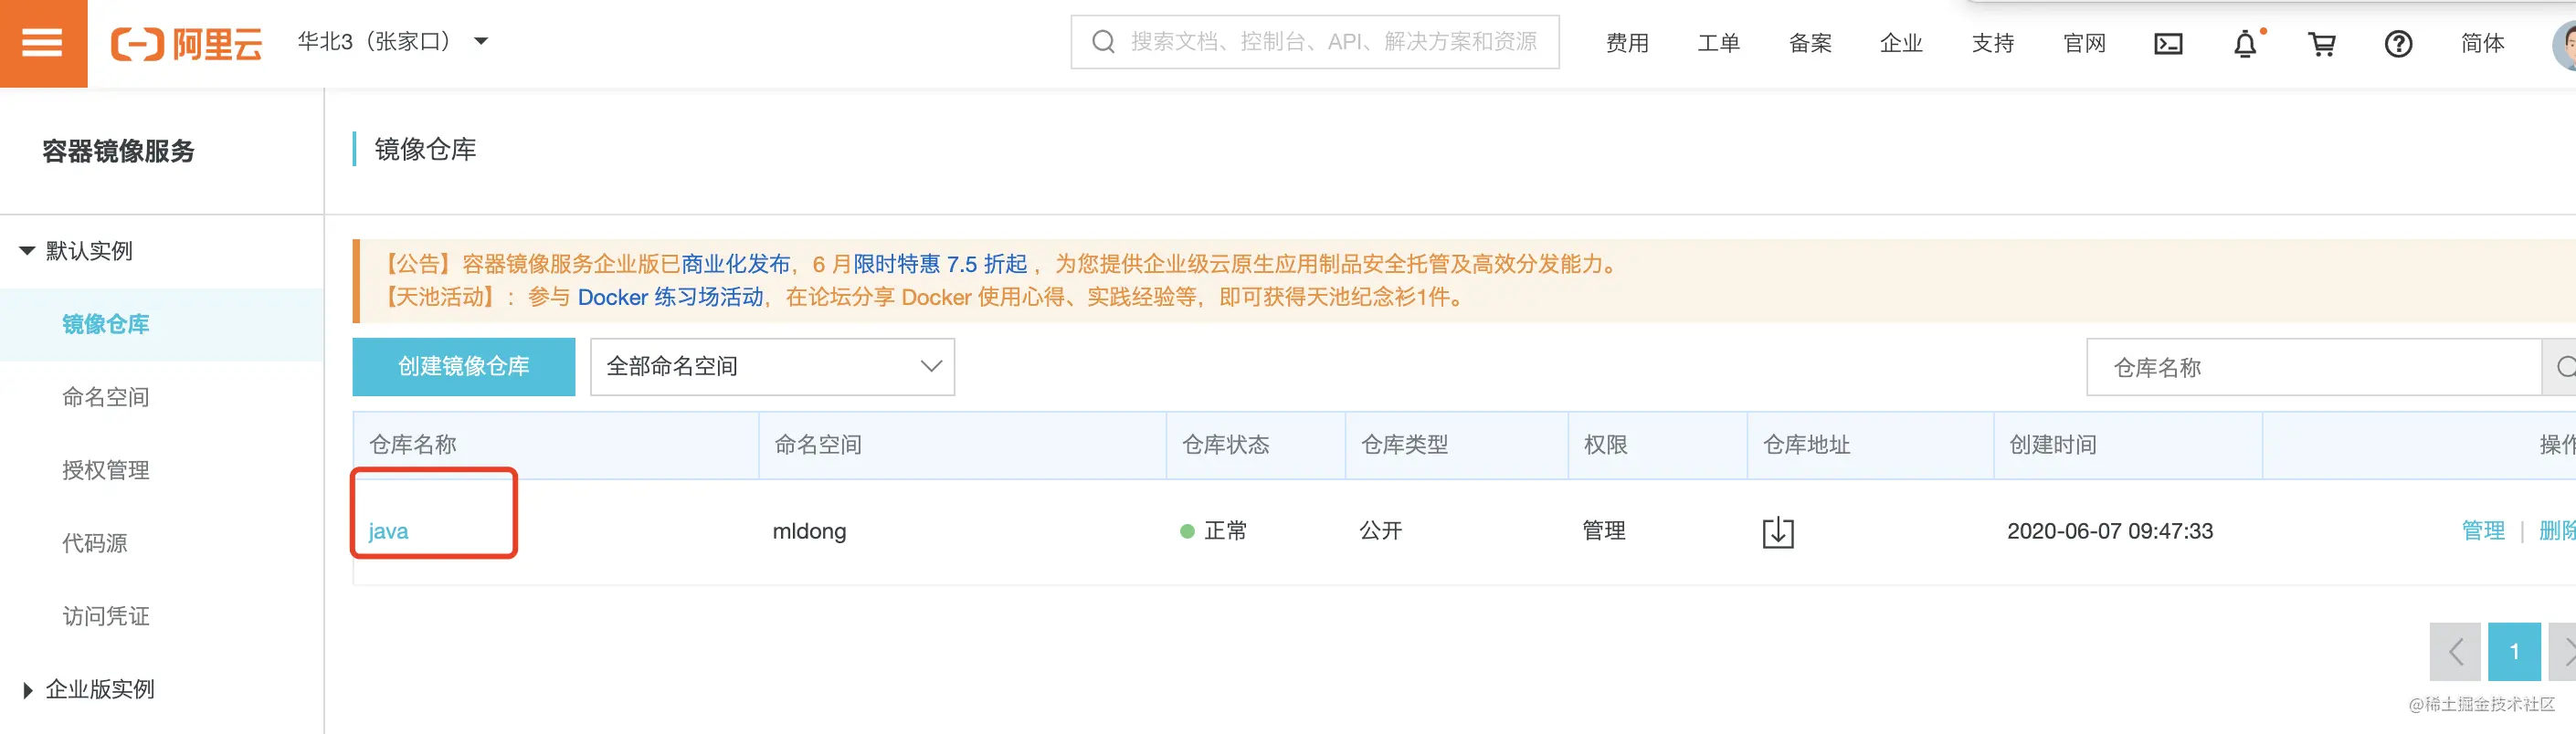Click the repository address download icon
The width and height of the screenshot is (2576, 734).
coord(1777,532)
